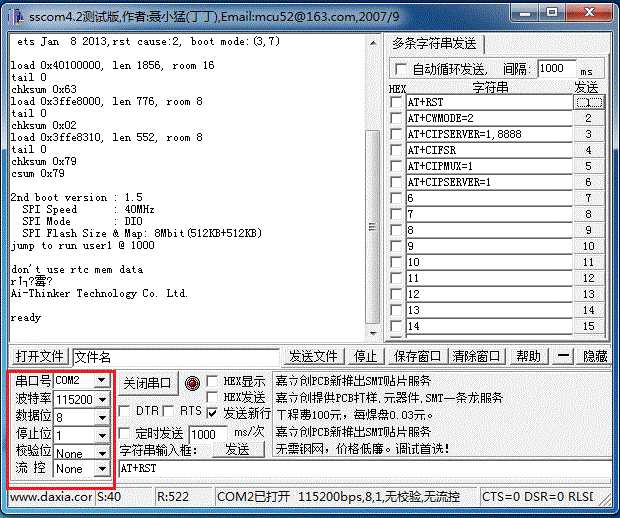Click send button 3 for AT+CIPSERVER=1,8888
This screenshot has height=518, width=620.
589,134
